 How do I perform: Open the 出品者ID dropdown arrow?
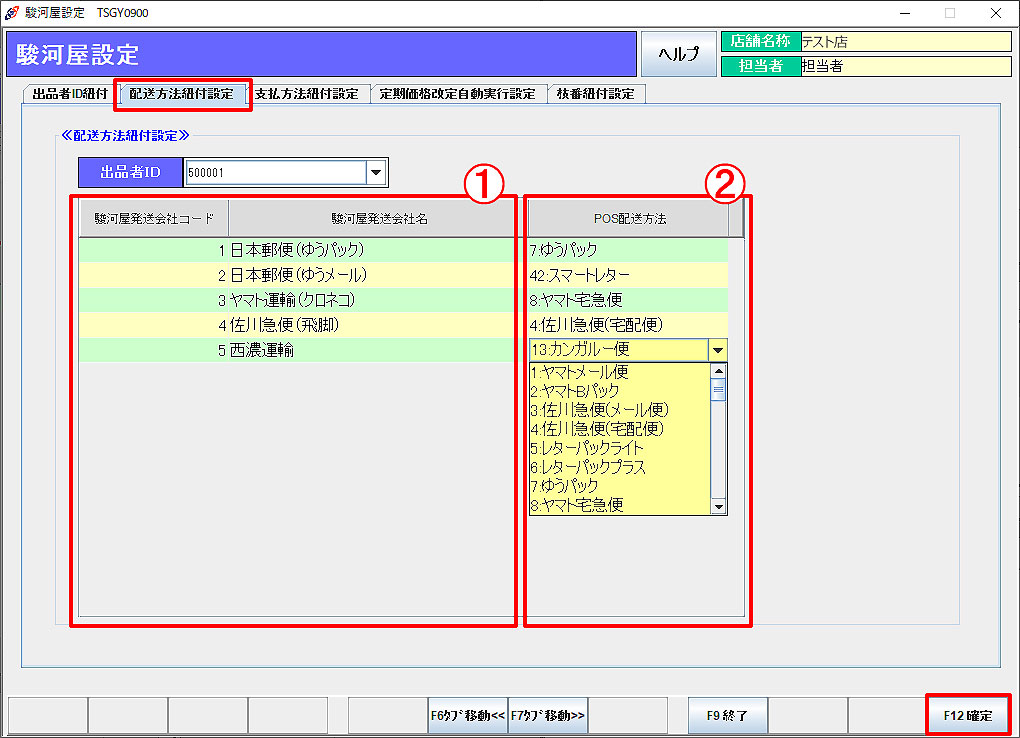tap(376, 172)
